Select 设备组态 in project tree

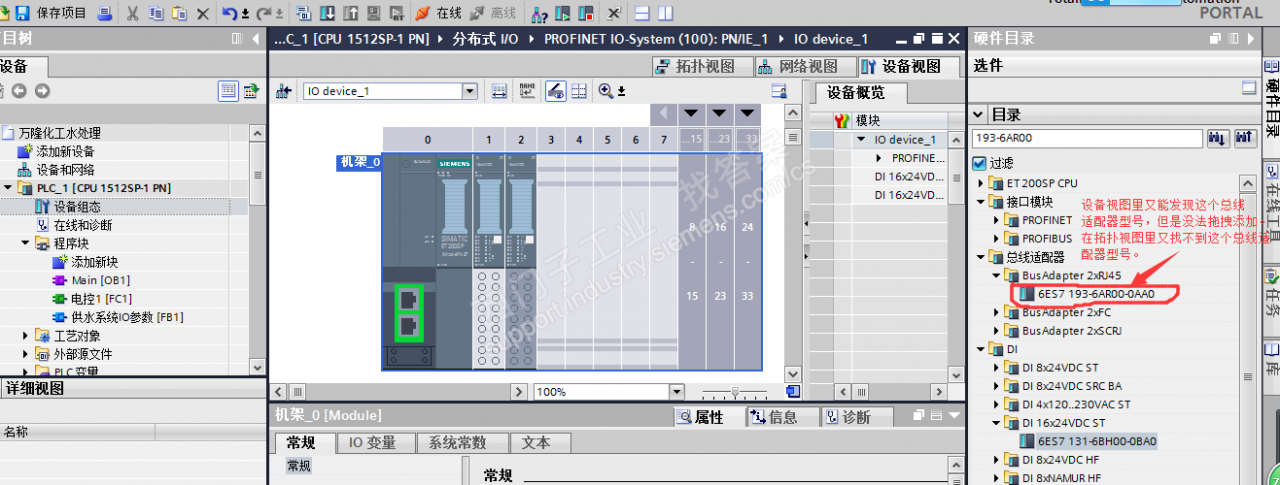click(x=77, y=207)
